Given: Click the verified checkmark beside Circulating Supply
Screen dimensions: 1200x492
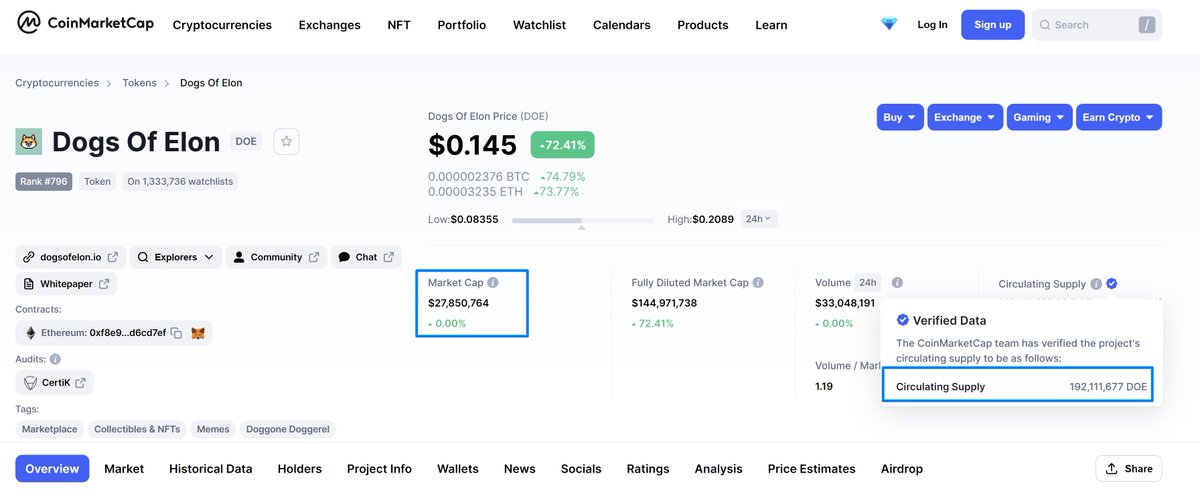Looking at the screenshot, I should (x=1112, y=284).
